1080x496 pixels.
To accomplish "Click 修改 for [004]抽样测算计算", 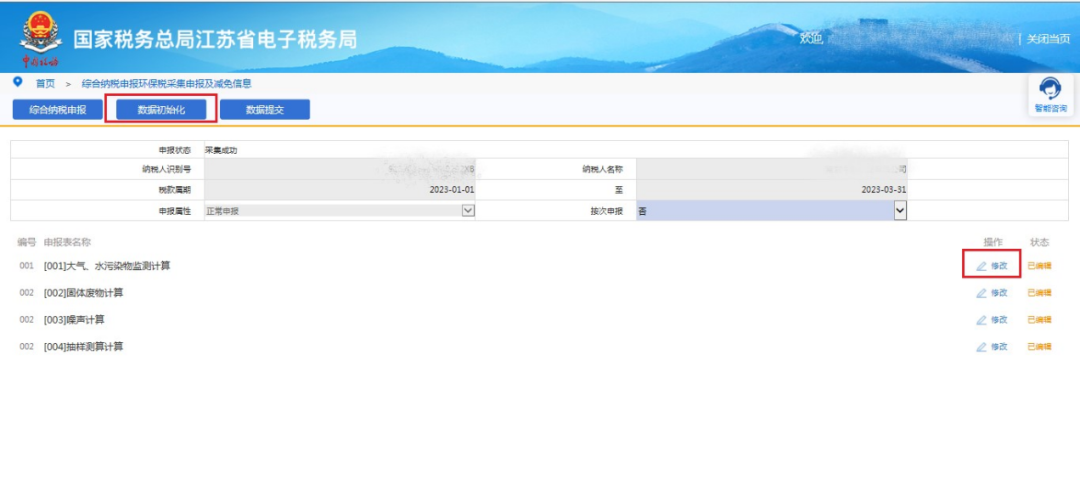I will pos(999,347).
